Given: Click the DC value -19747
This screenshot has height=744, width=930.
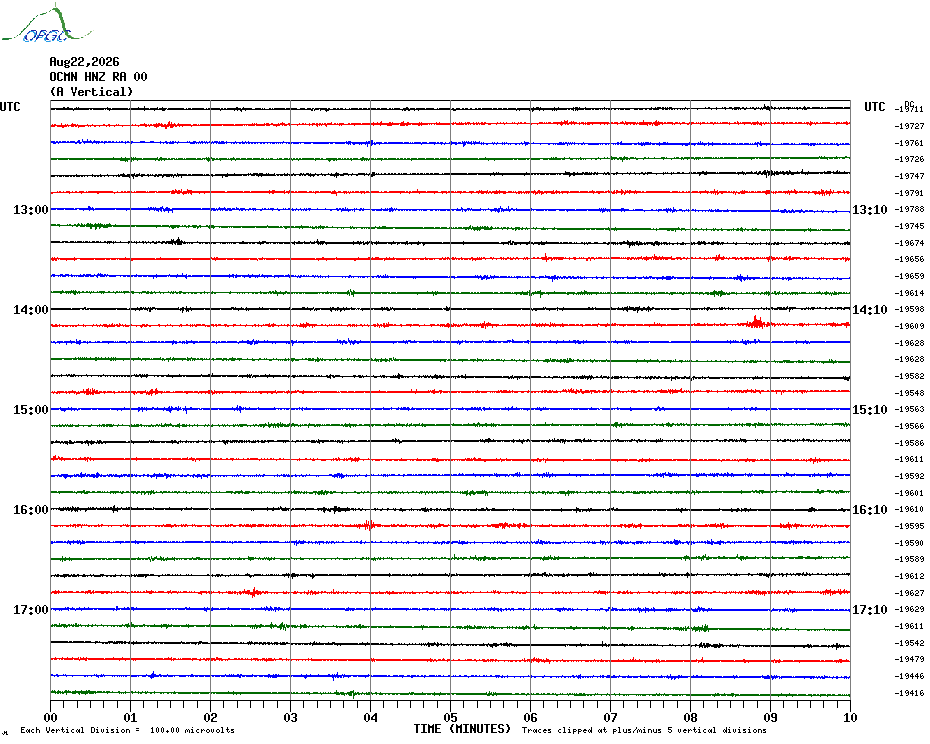Looking at the screenshot, I should 909,176.
